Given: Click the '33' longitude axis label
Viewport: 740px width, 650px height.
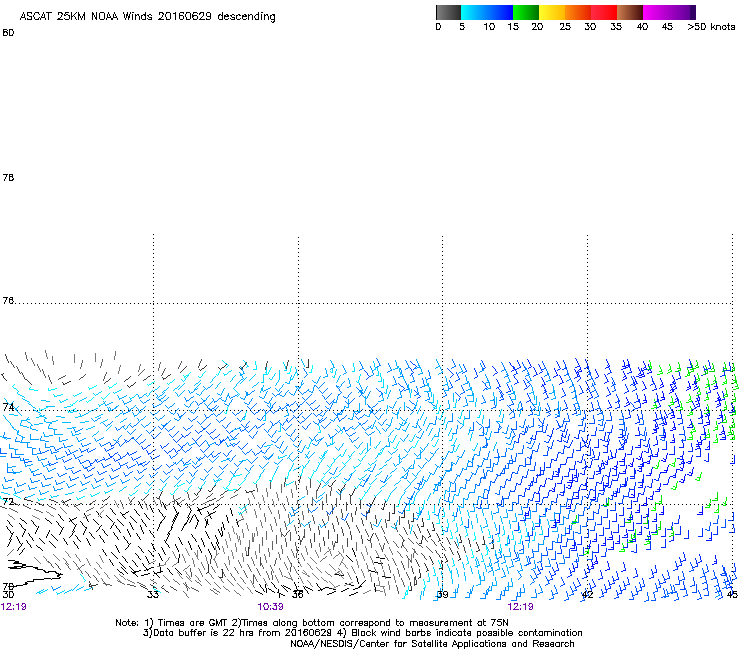Looking at the screenshot, I should click(153, 595).
